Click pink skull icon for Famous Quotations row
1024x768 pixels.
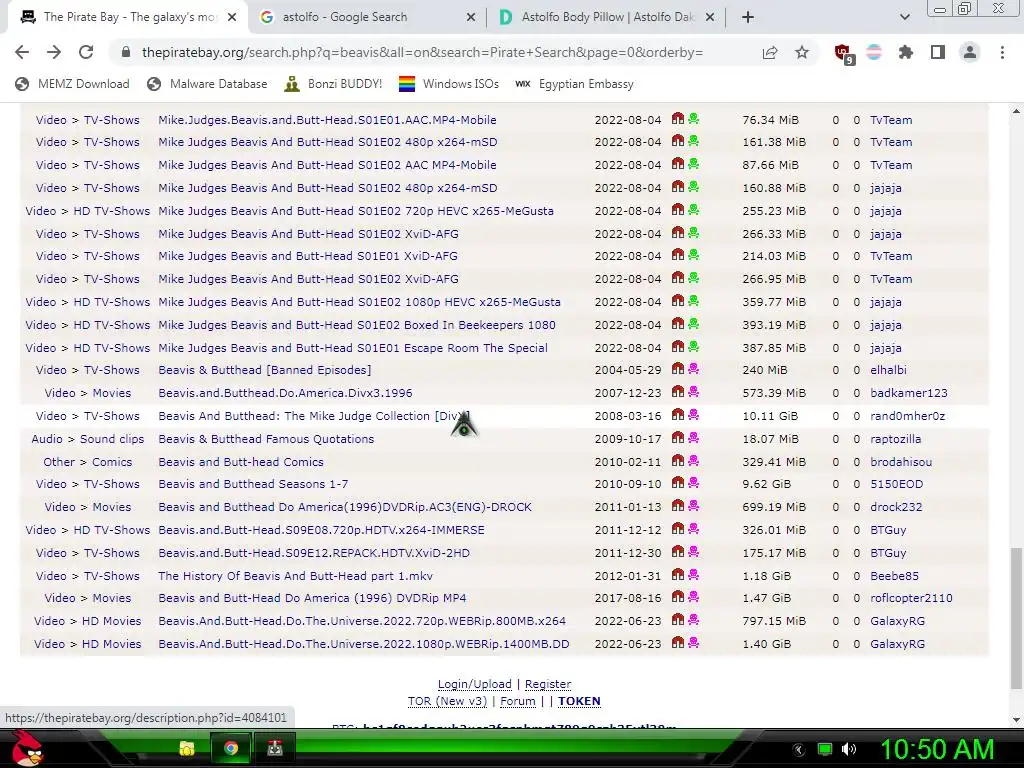[x=694, y=438]
